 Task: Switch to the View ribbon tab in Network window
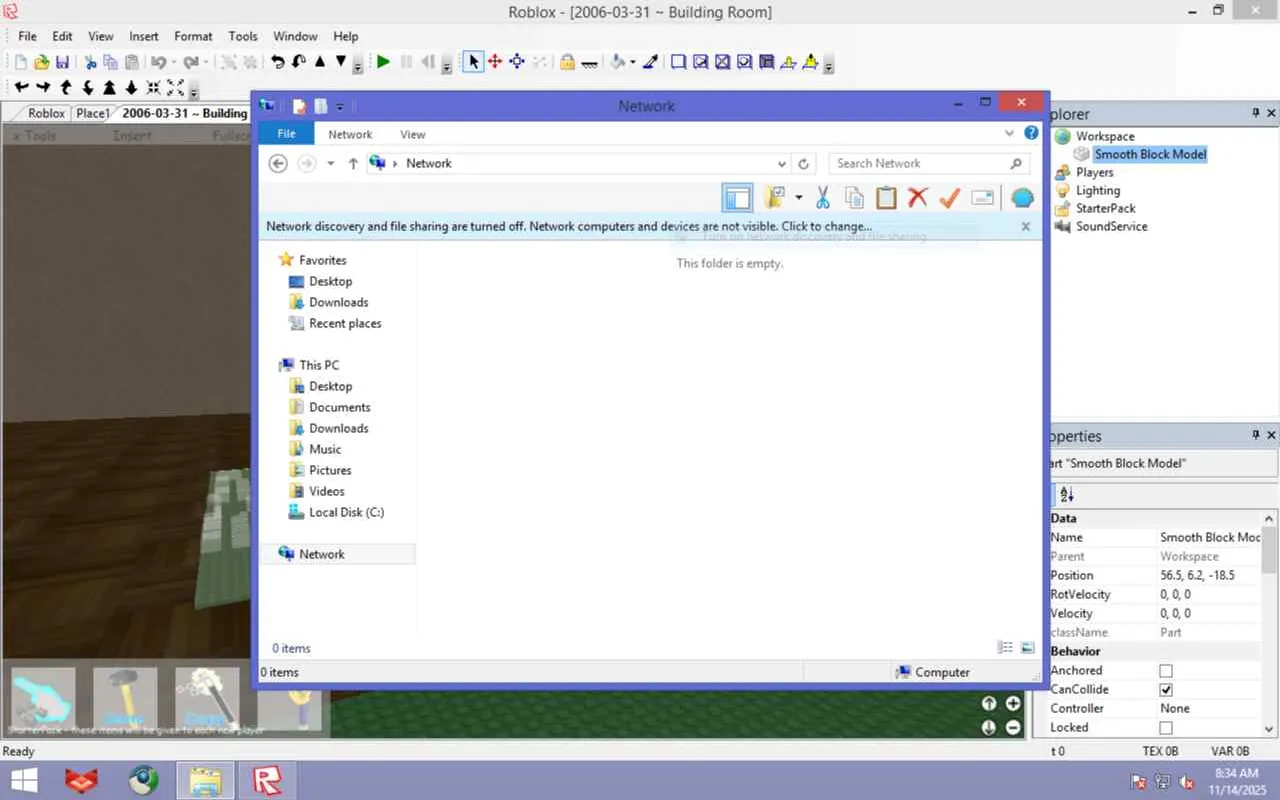click(412, 134)
